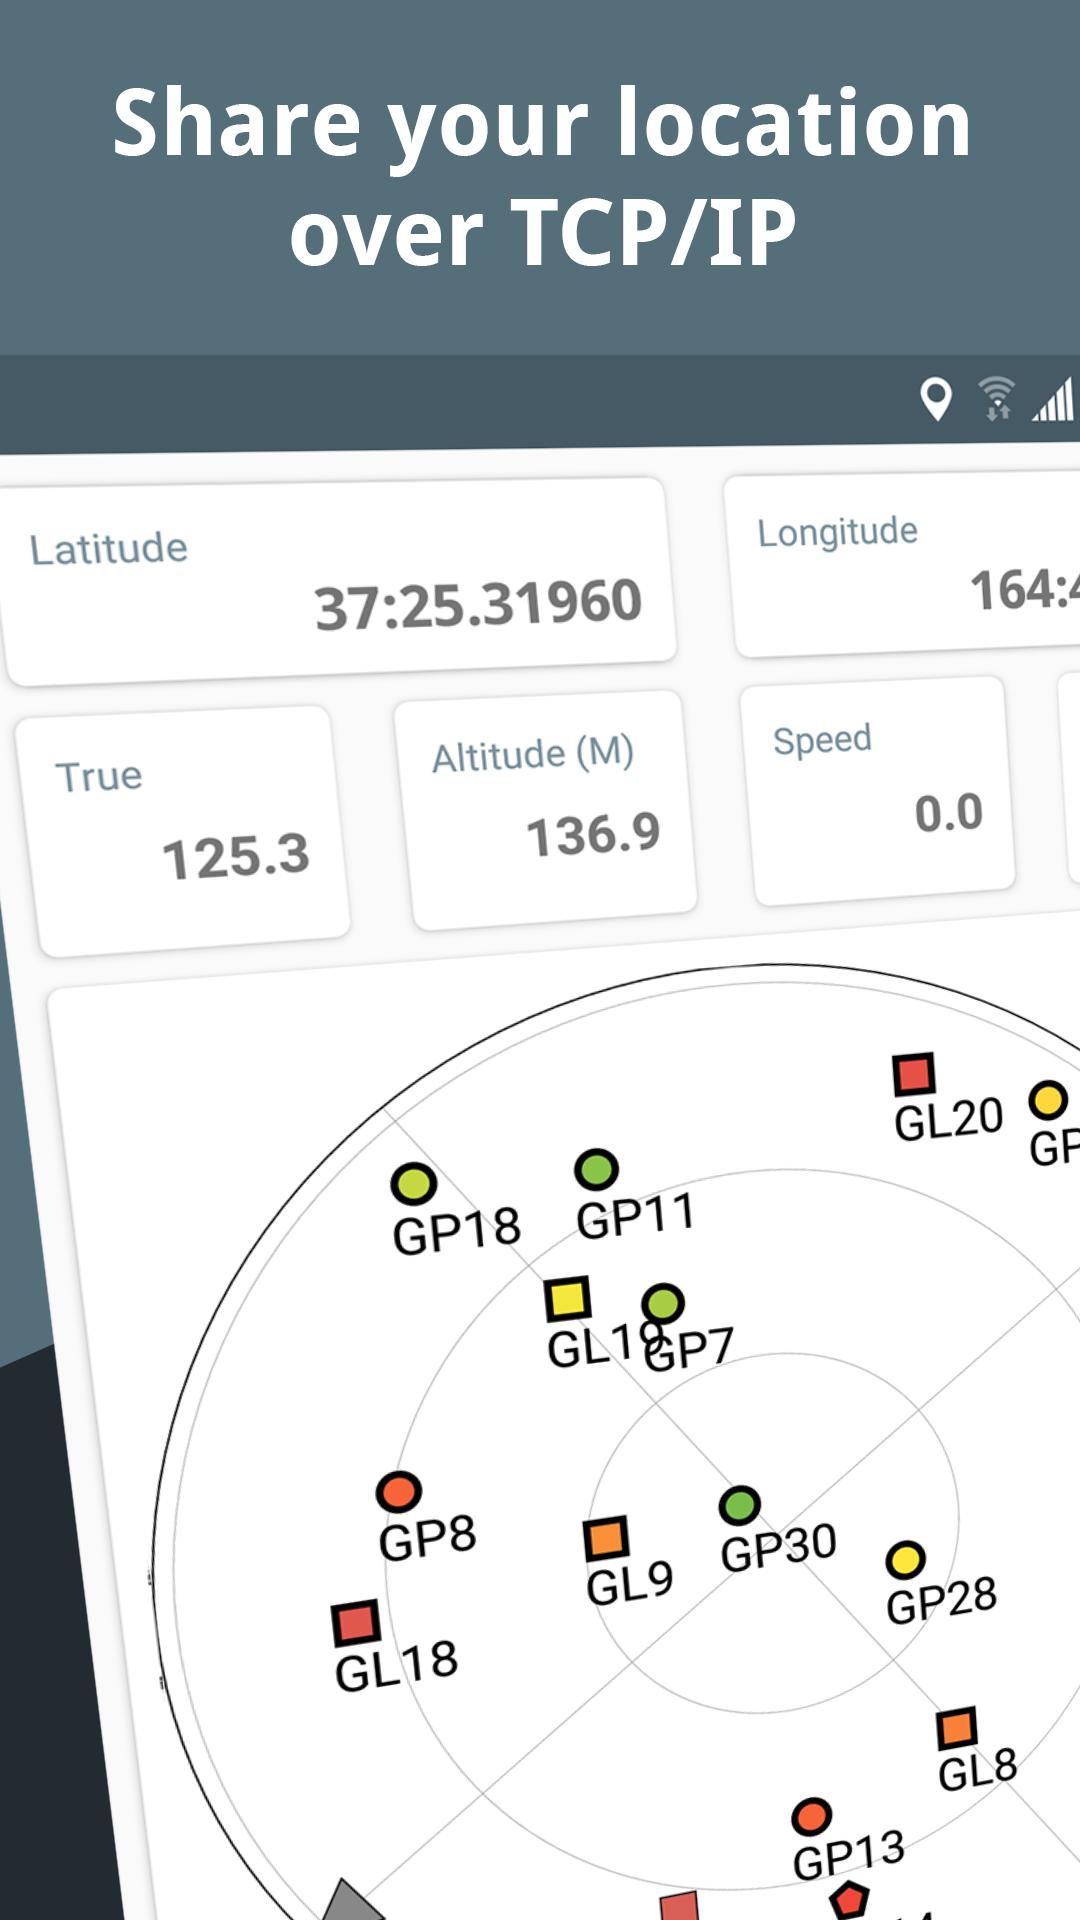The width and height of the screenshot is (1080, 1920).
Task: Click the Altitude (M) label
Action: [533, 754]
